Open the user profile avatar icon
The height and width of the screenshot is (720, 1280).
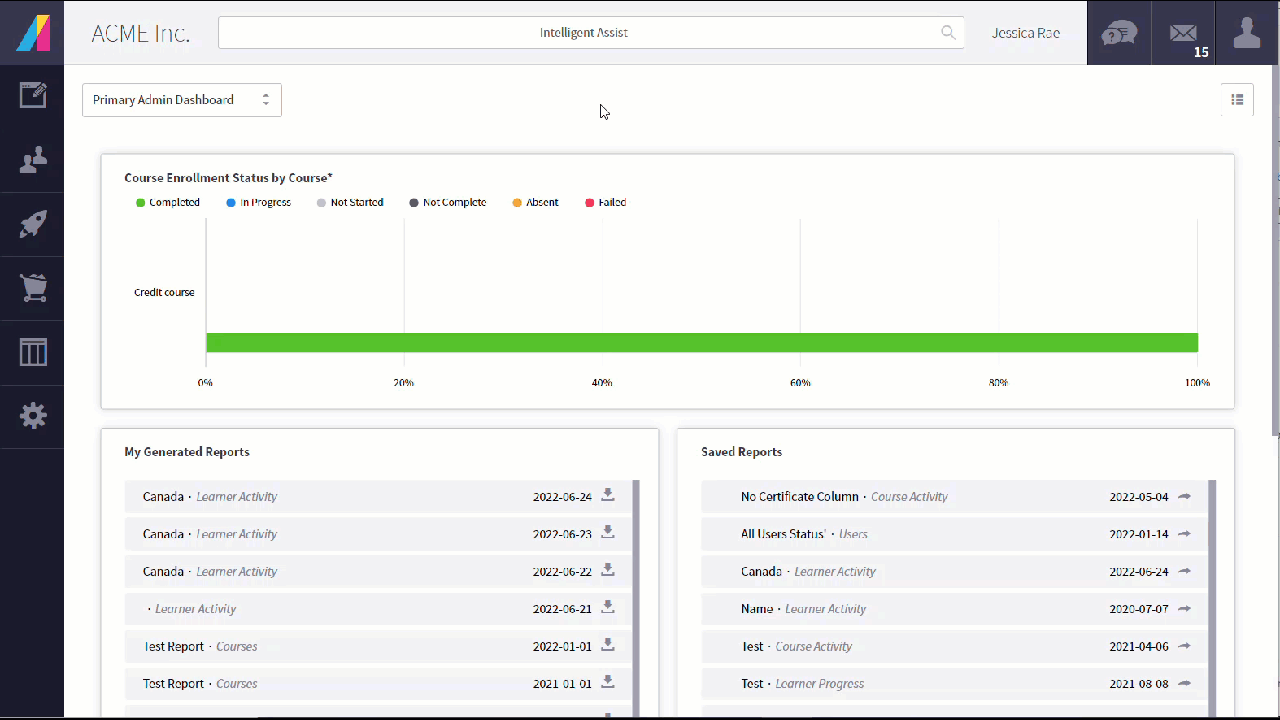pyautogui.click(x=1247, y=33)
